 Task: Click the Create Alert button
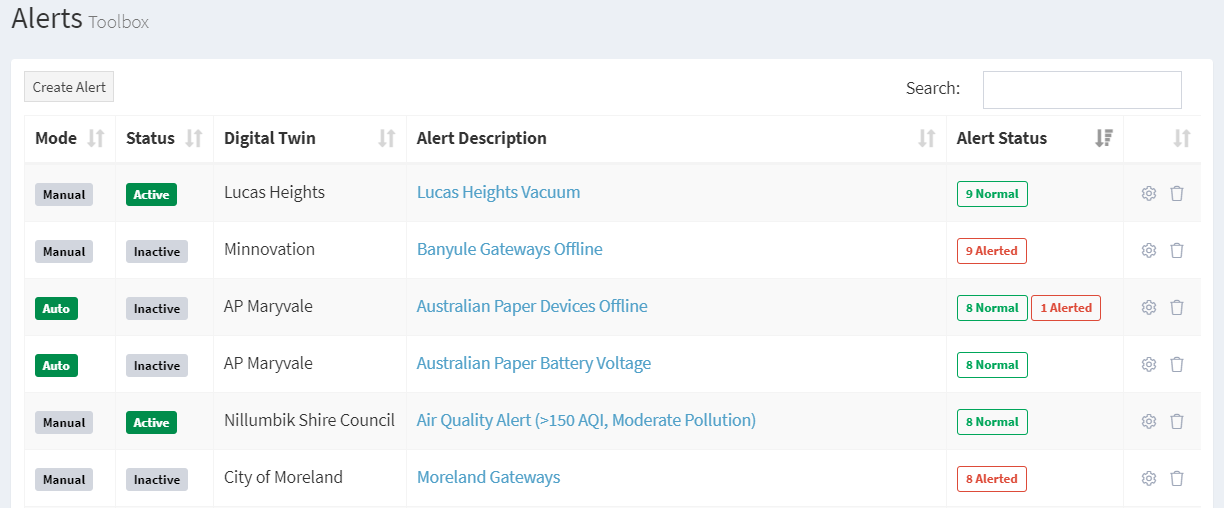pos(69,87)
